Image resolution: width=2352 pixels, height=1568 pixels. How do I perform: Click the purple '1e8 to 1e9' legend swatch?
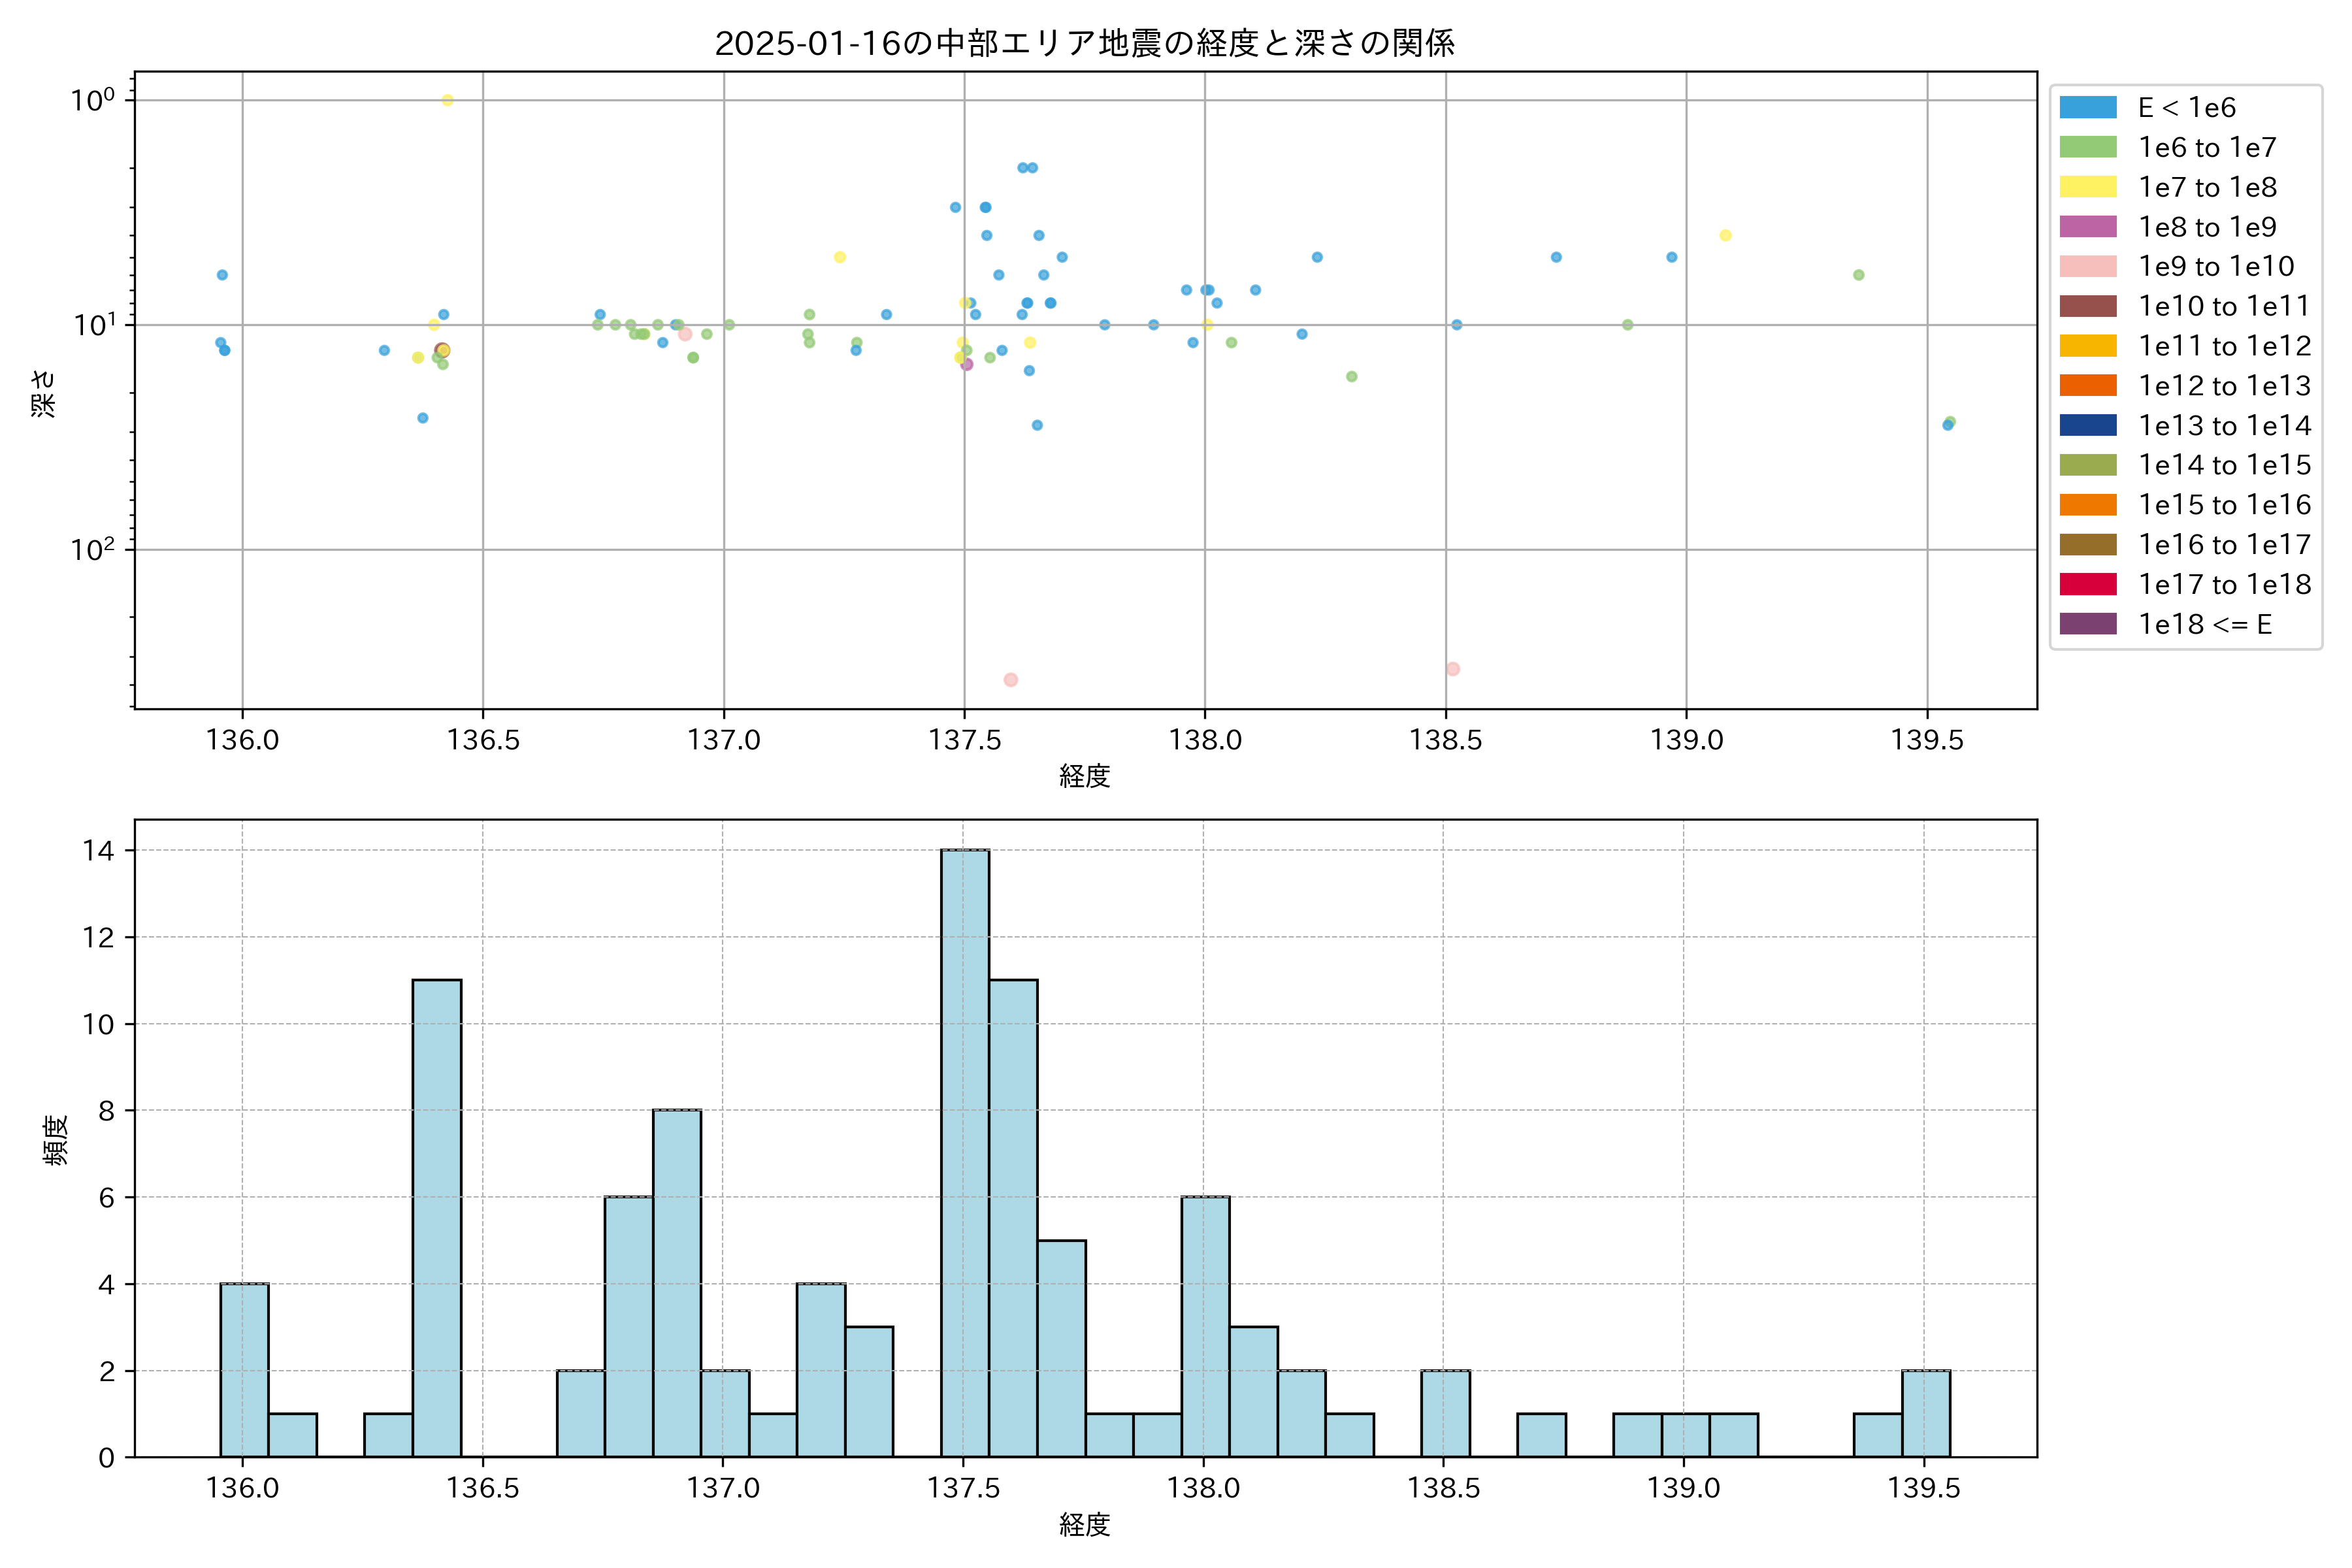coord(2087,227)
